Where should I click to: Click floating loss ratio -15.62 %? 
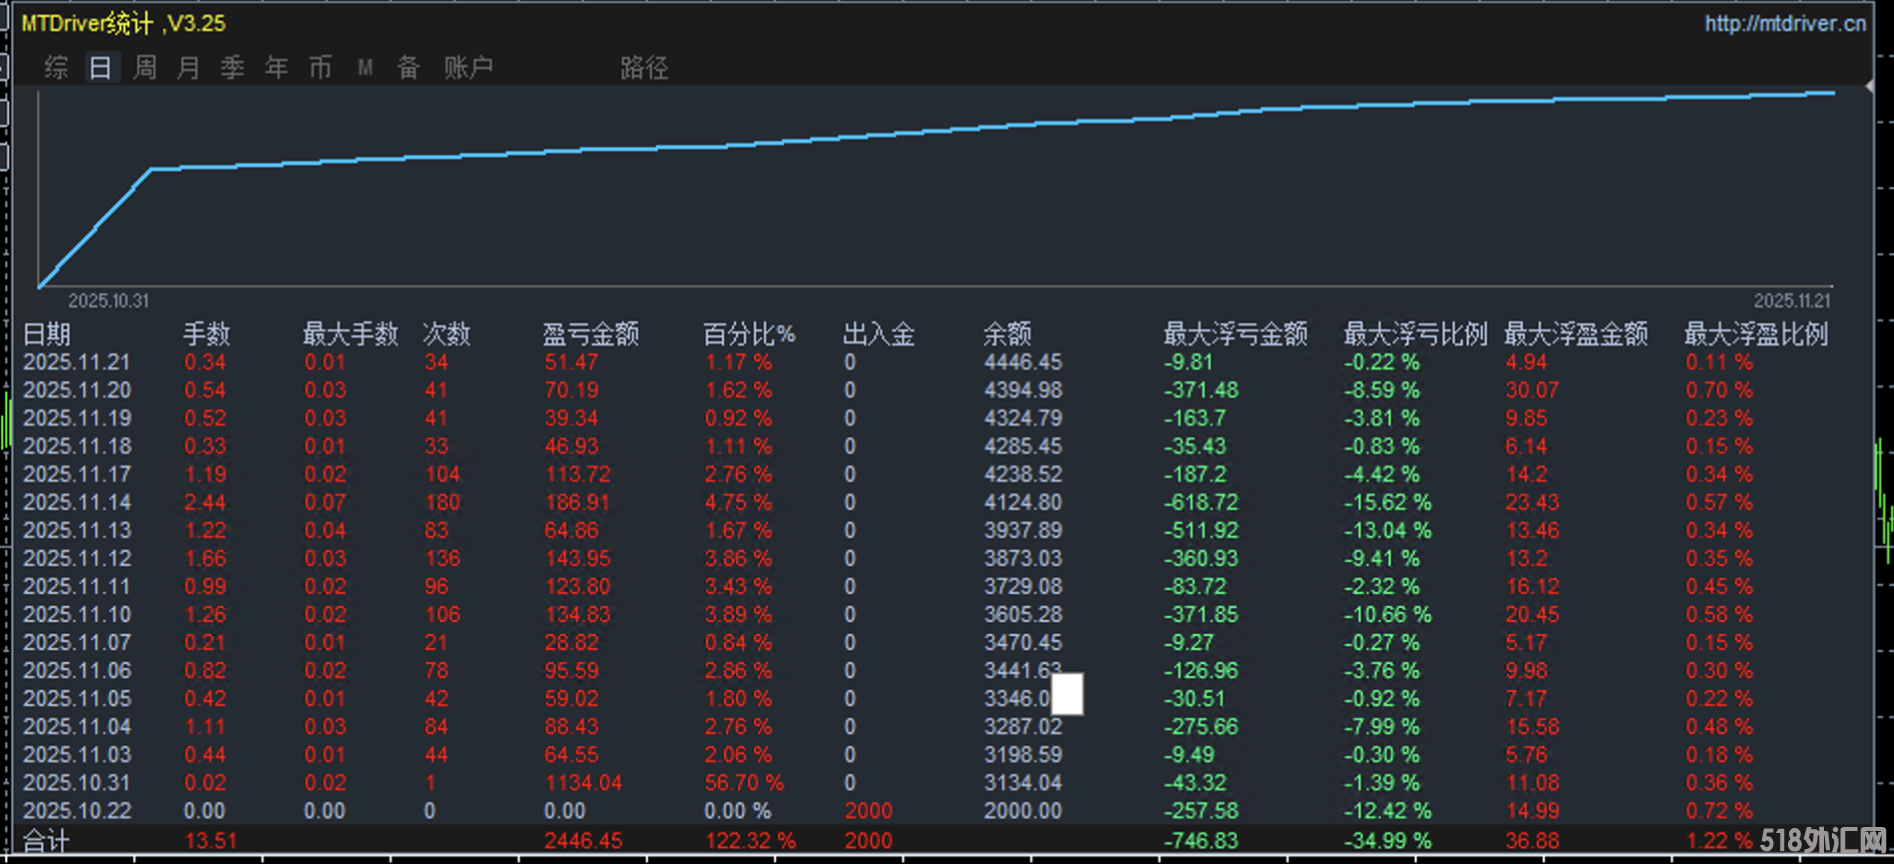[x=1387, y=502]
